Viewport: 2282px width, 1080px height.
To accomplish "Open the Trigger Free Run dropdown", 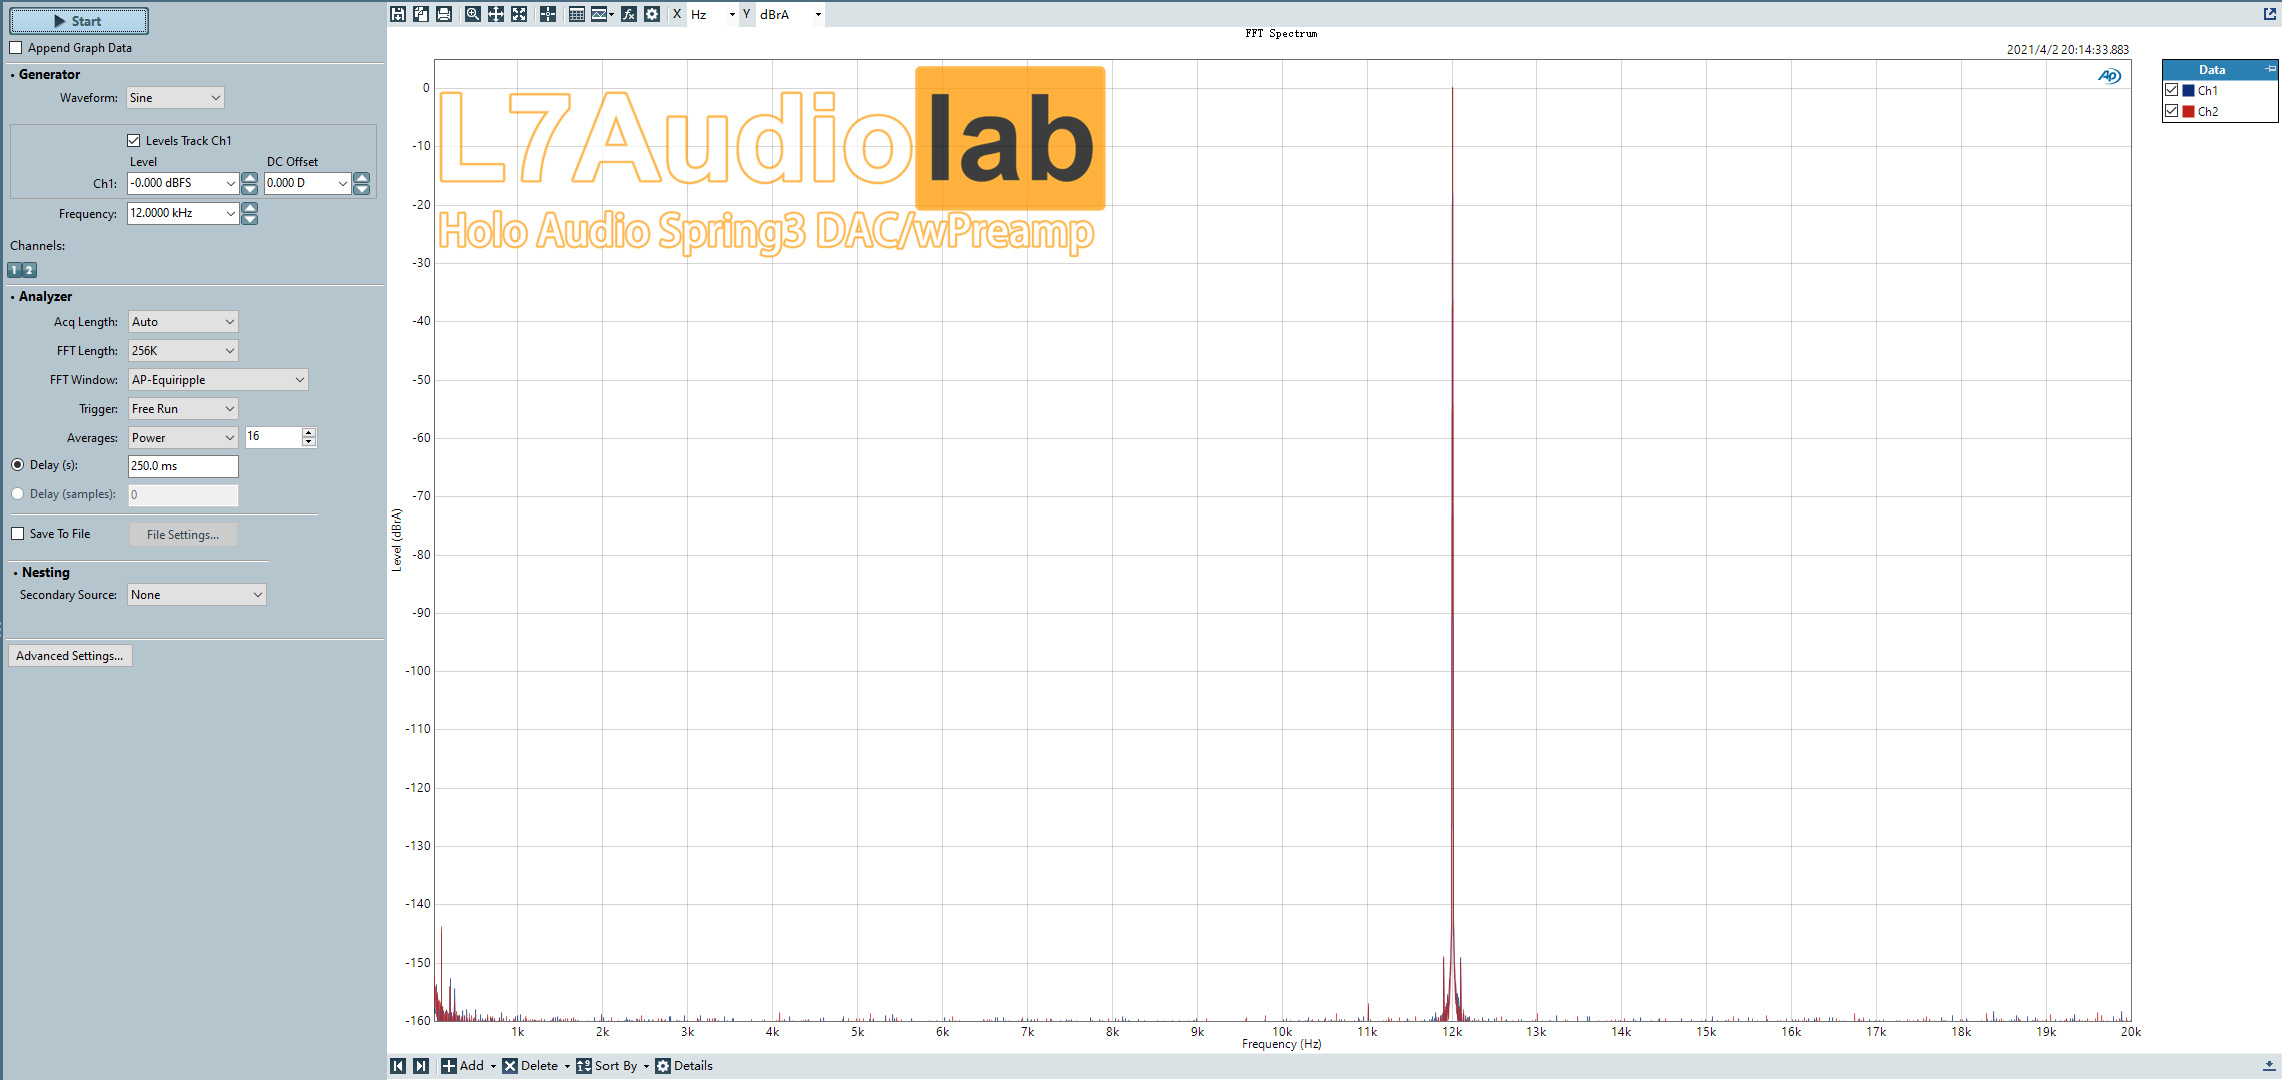I will (x=183, y=409).
